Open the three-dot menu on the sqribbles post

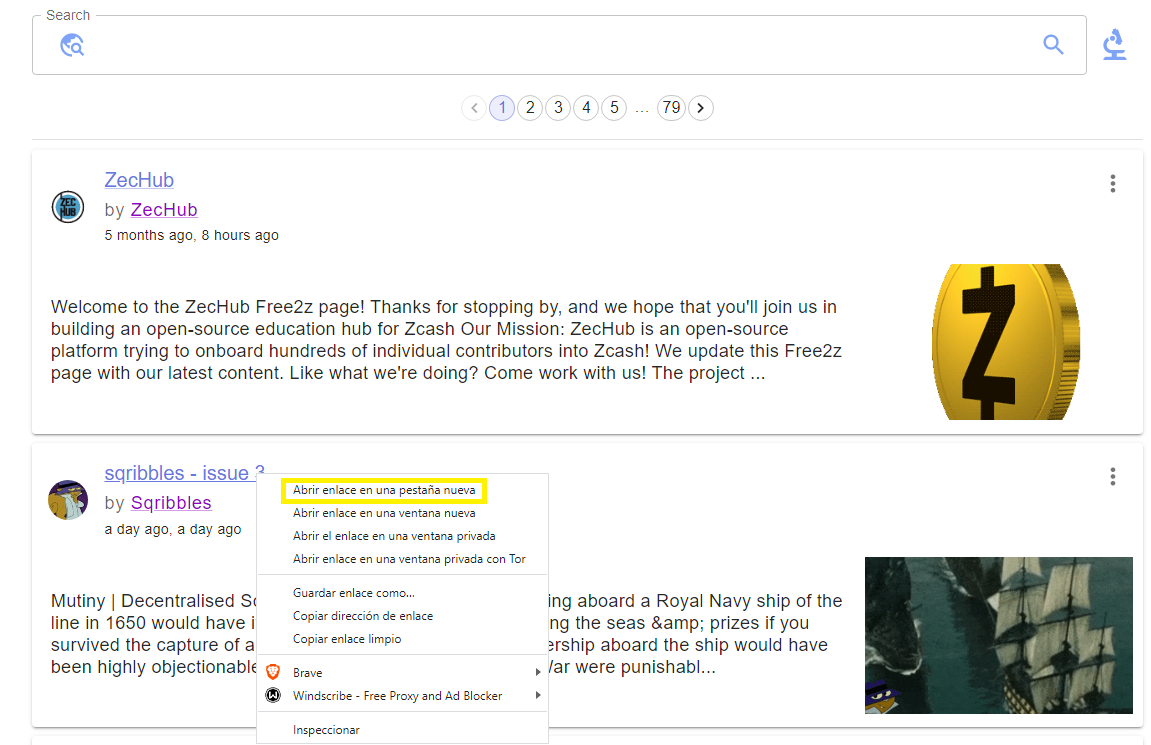[x=1112, y=476]
